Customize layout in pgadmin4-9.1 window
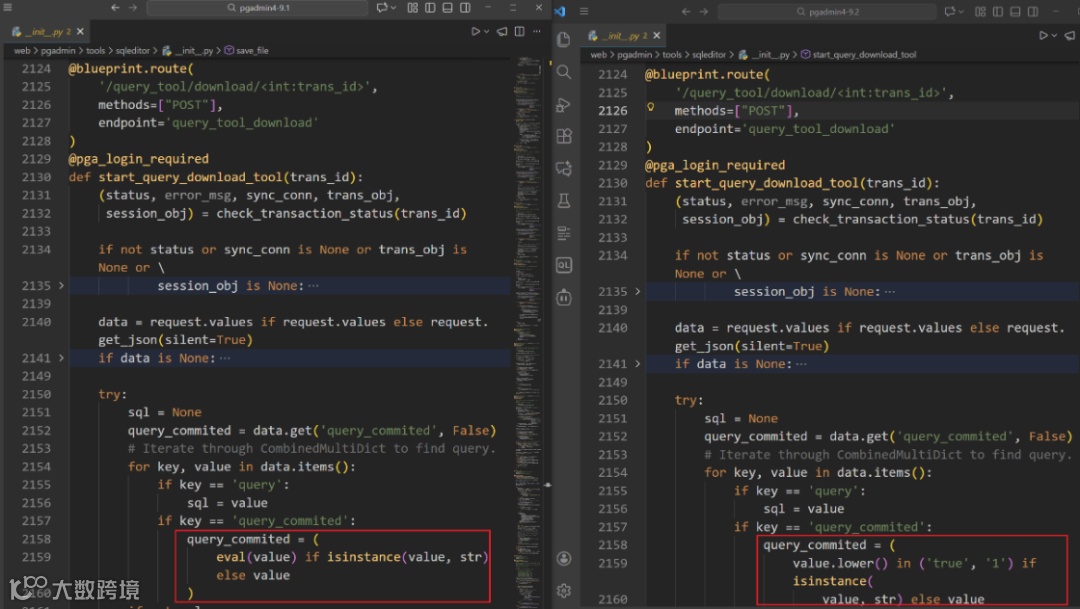The width and height of the screenshot is (1080, 609). pos(413,8)
